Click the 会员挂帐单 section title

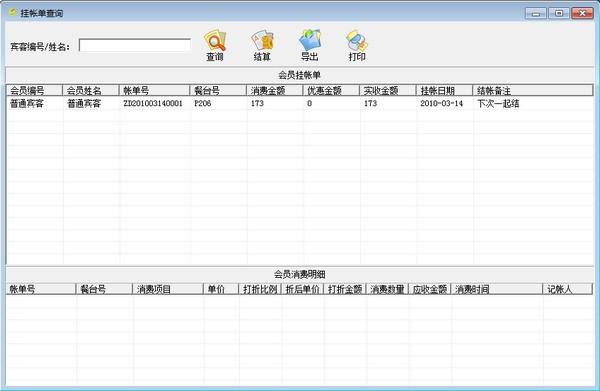[299, 75]
